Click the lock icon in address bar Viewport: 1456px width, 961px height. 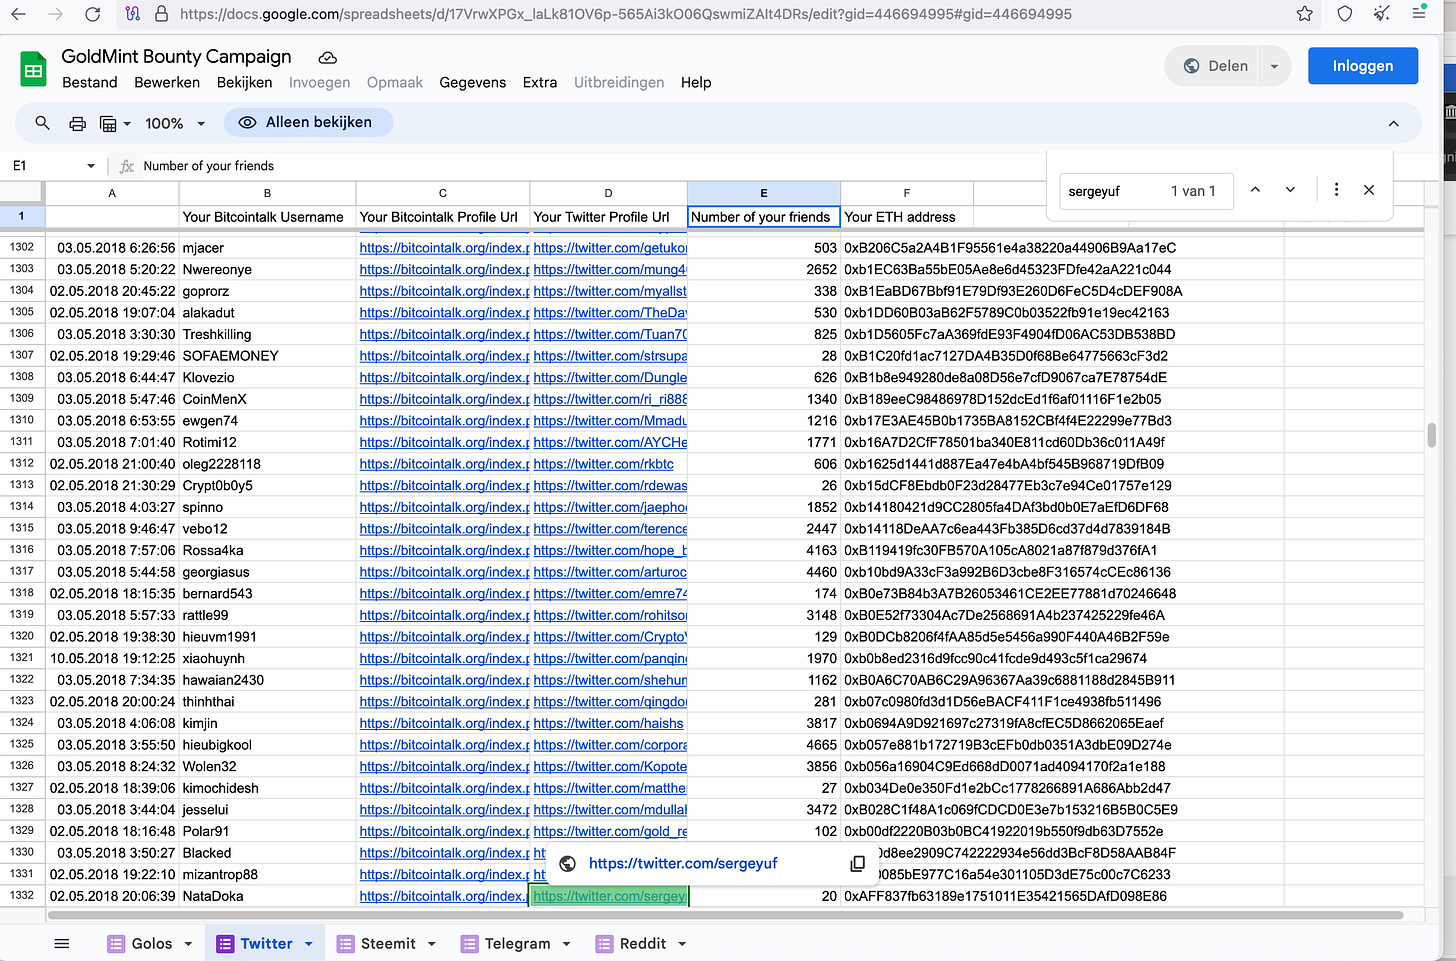coord(161,14)
